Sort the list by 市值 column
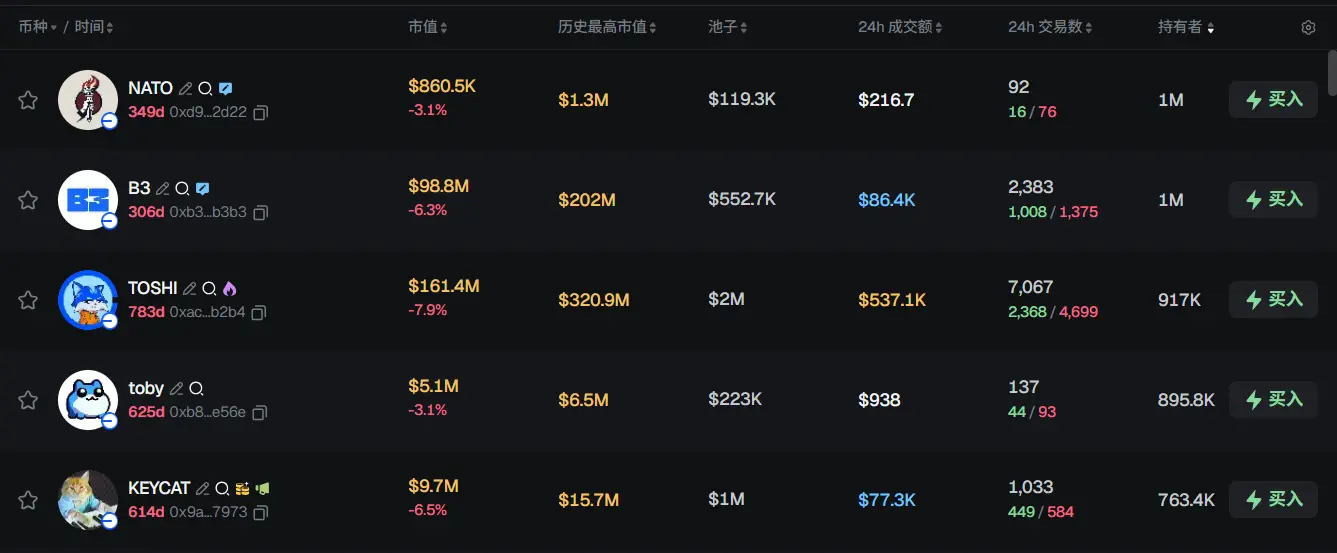The width and height of the screenshot is (1337, 553). point(428,27)
